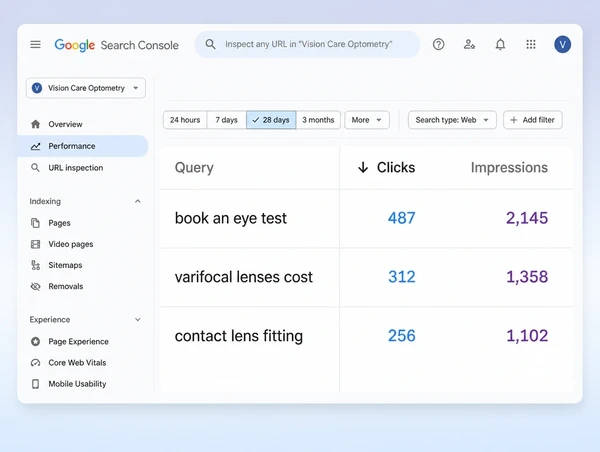Click the Removals crossed-eye icon

point(35,286)
